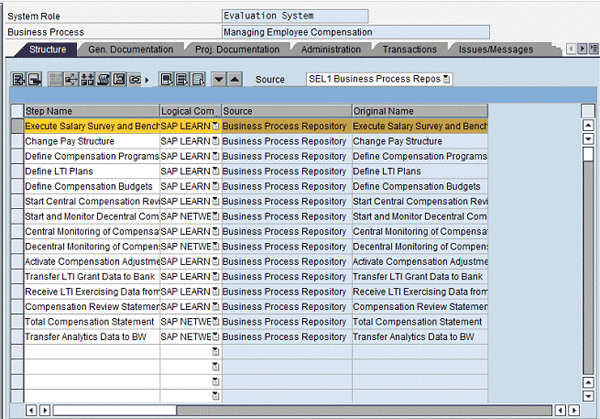Click the move up triangle button
This screenshot has width=600, height=419.
234,79
